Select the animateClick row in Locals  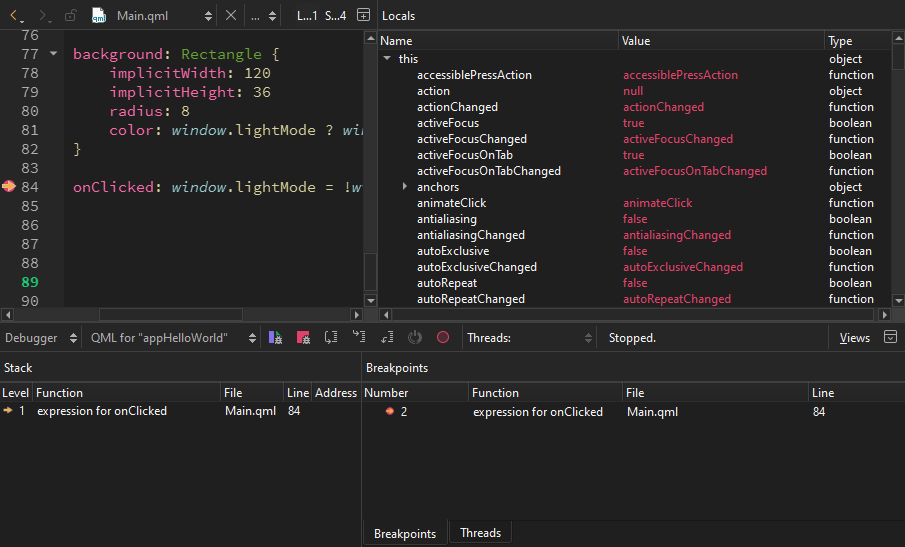point(635,203)
